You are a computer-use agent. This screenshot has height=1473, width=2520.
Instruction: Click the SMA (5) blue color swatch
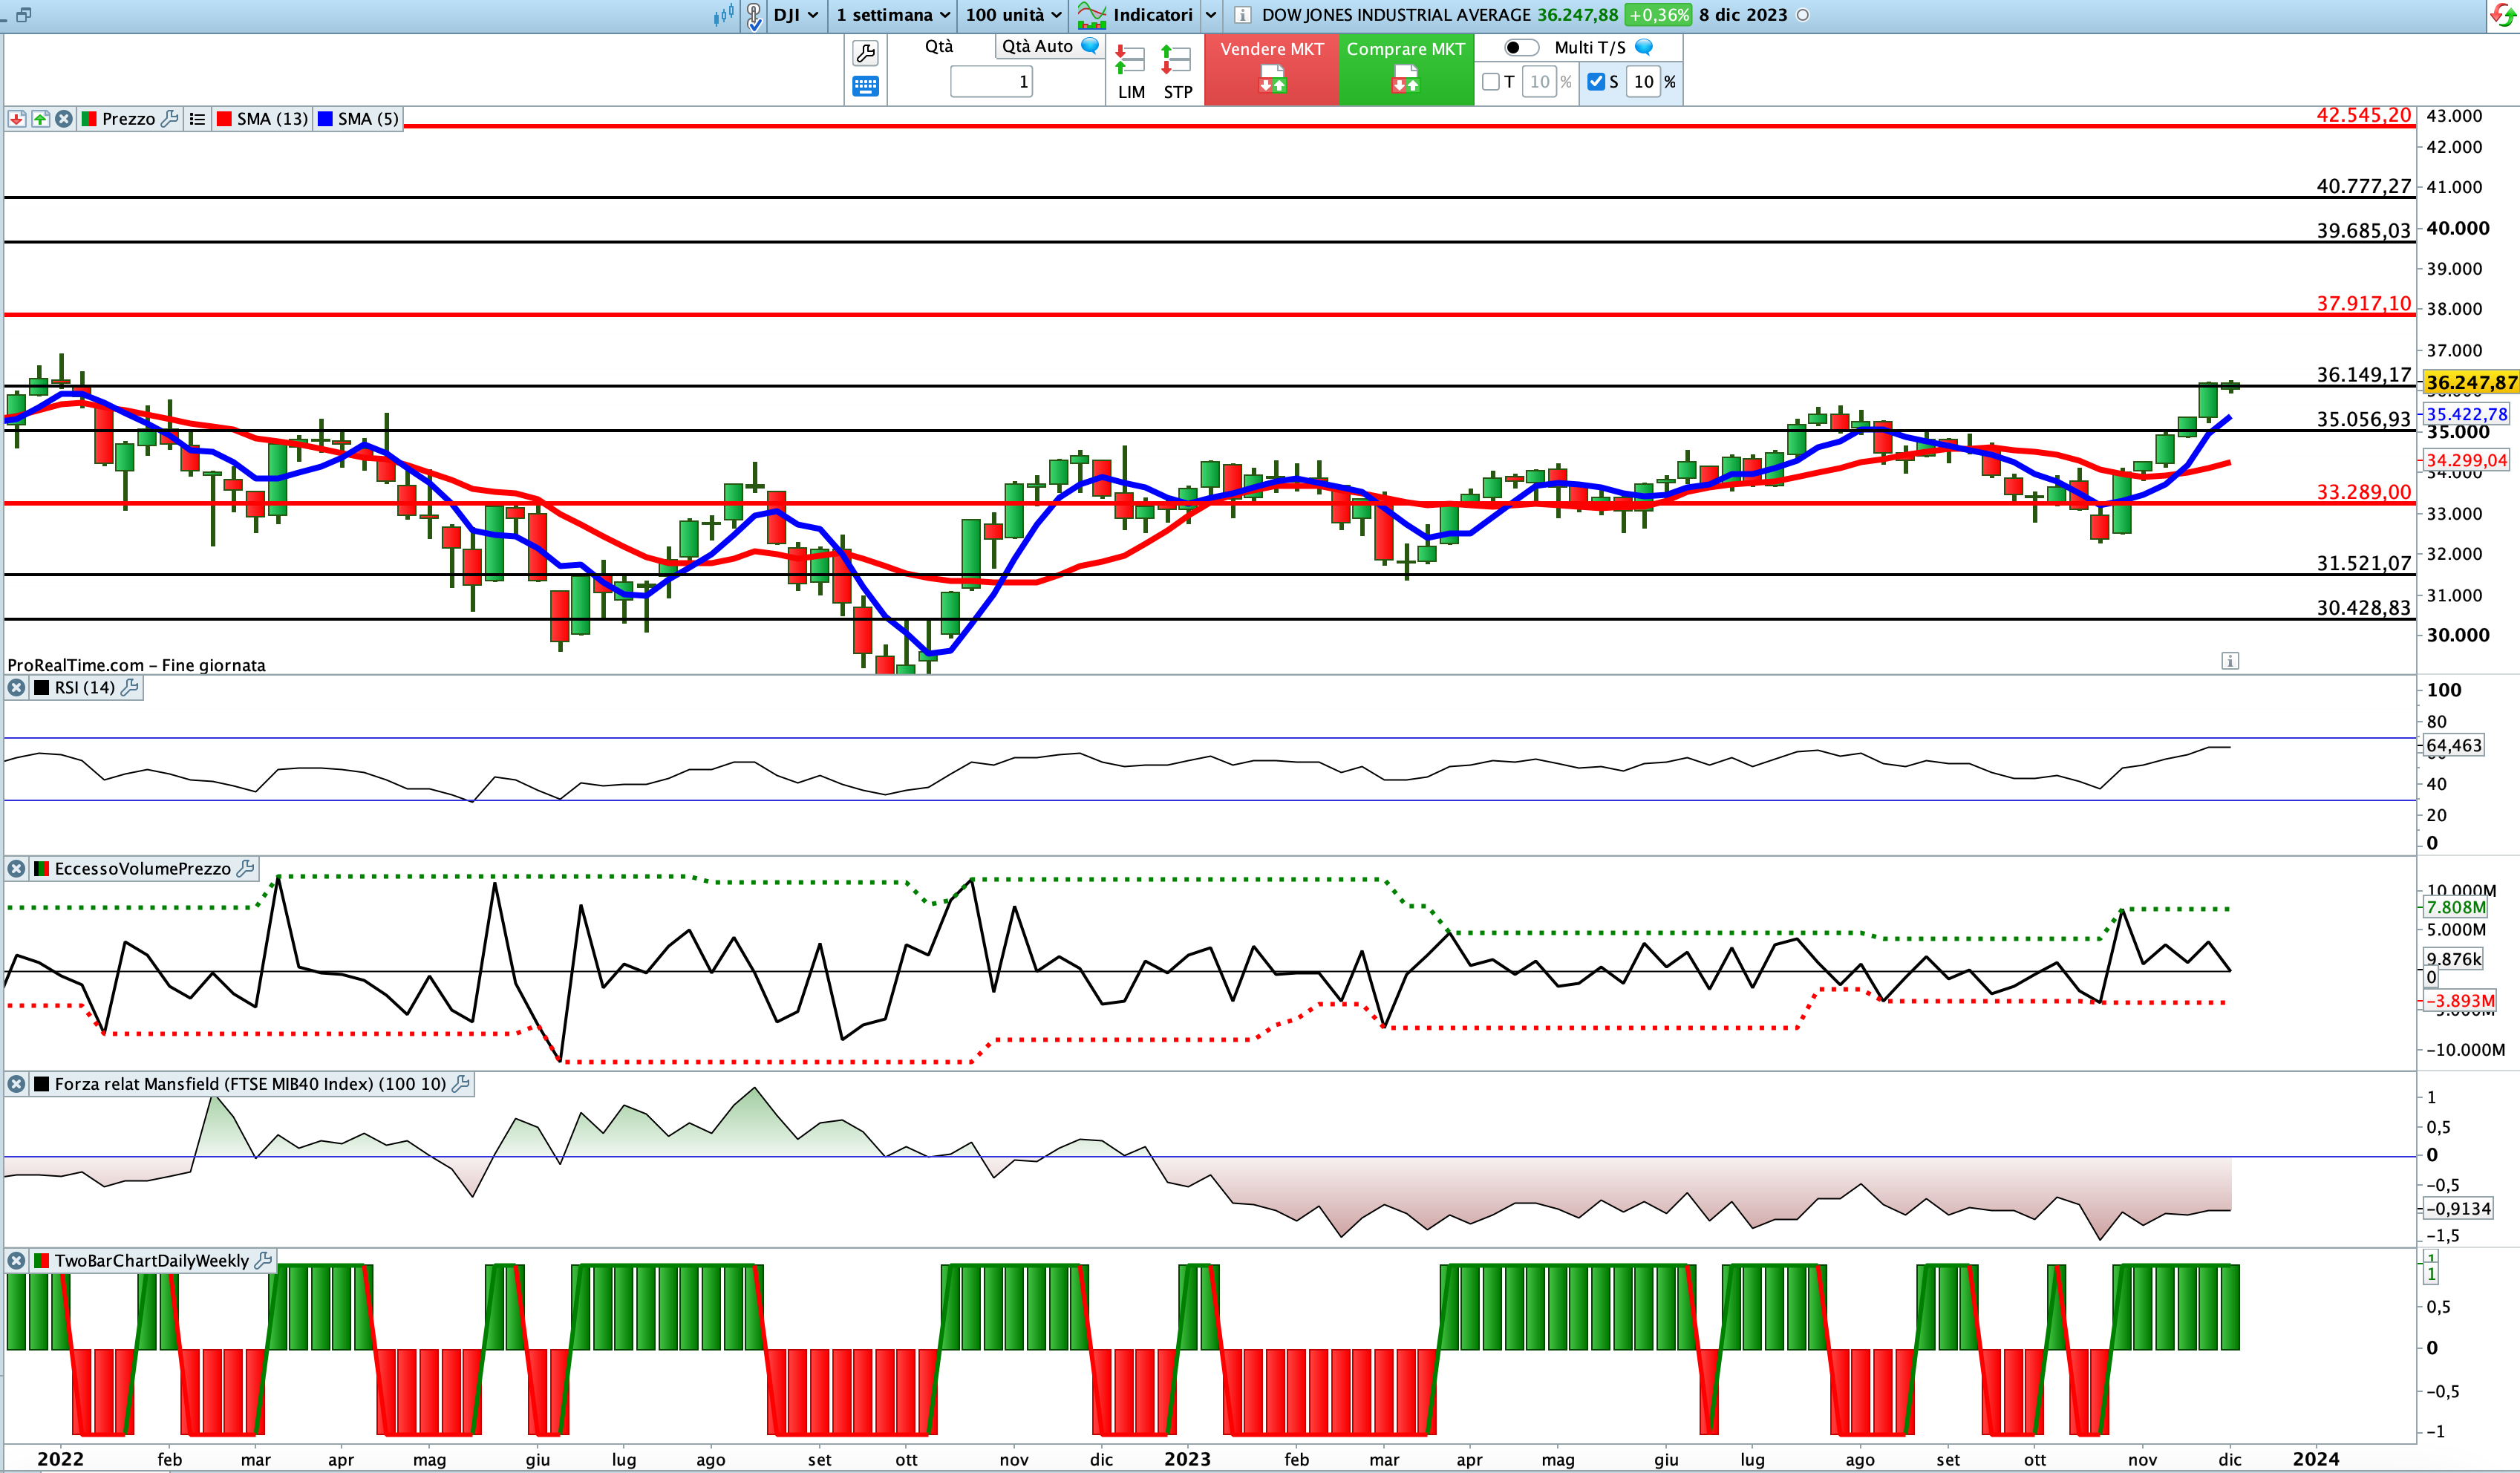tap(325, 119)
